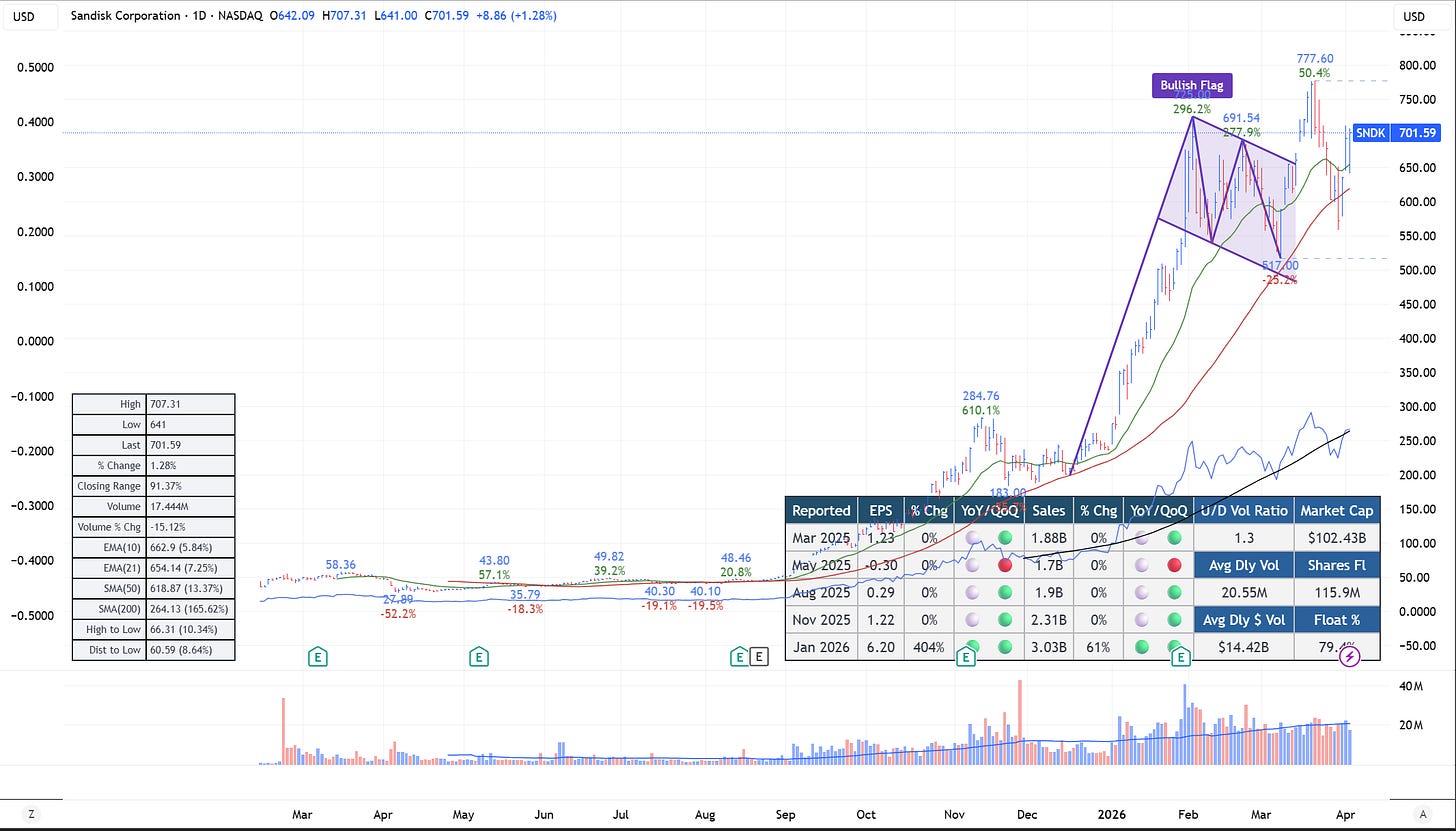The height and width of the screenshot is (831, 1456).
Task: Click the 27.89 low price label
Action: (x=398, y=599)
